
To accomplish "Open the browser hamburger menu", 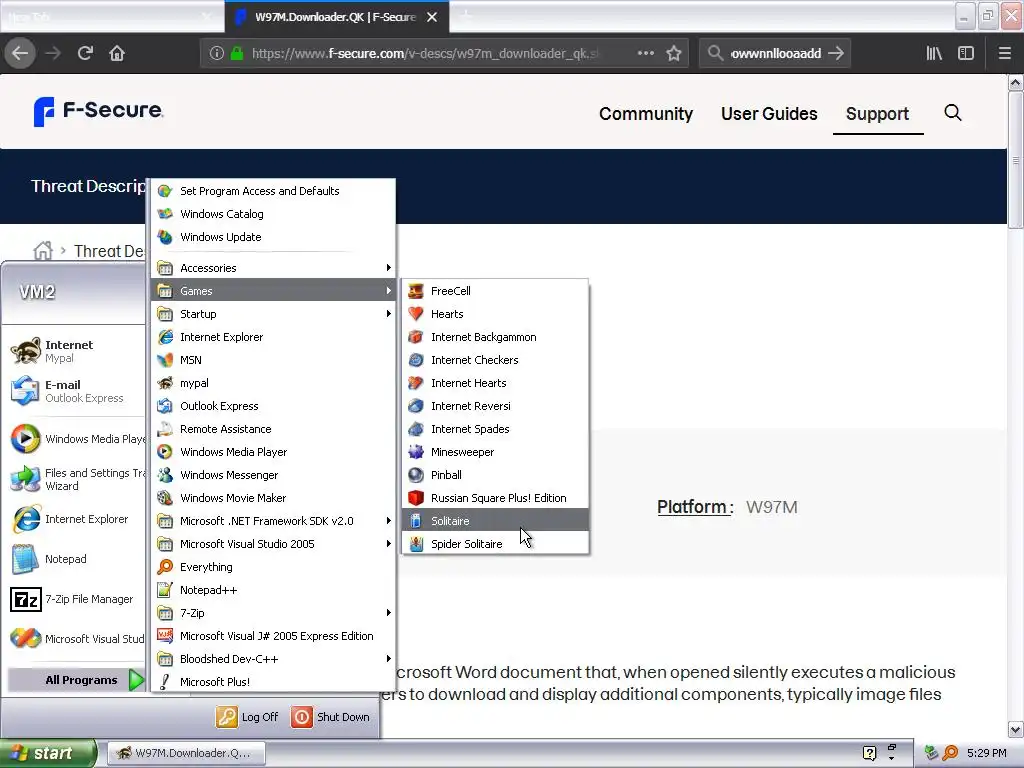I will point(1004,54).
